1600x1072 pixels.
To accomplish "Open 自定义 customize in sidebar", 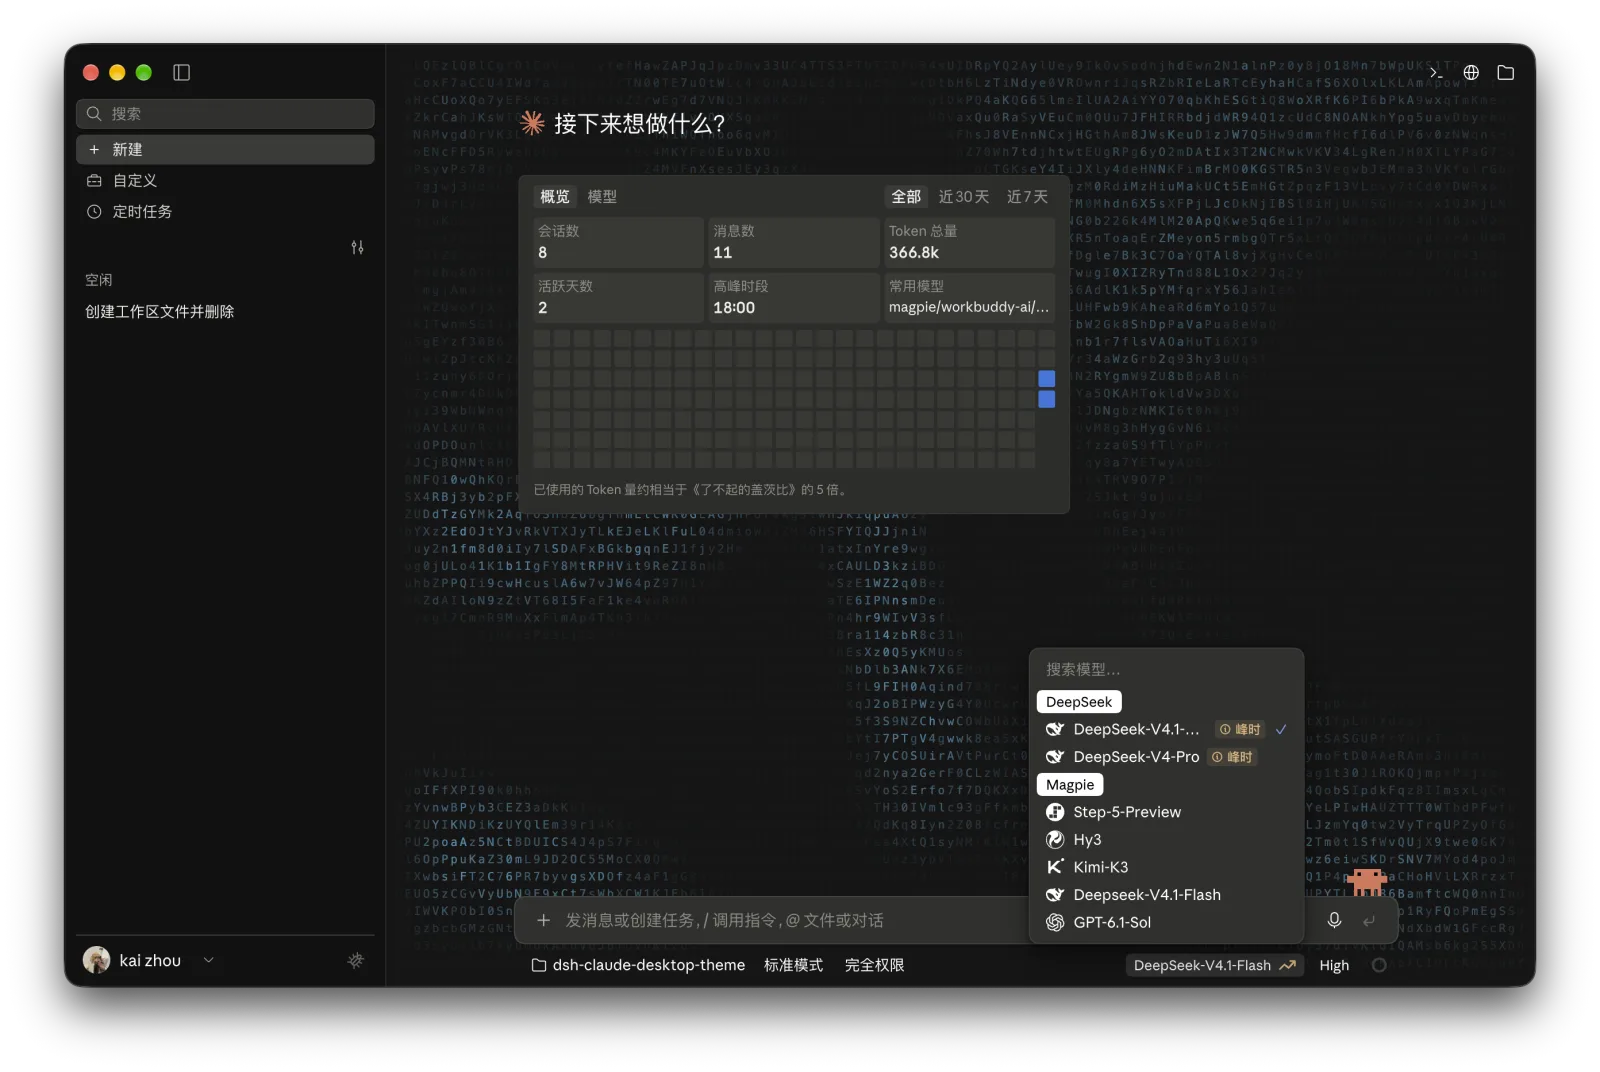I will coord(225,180).
